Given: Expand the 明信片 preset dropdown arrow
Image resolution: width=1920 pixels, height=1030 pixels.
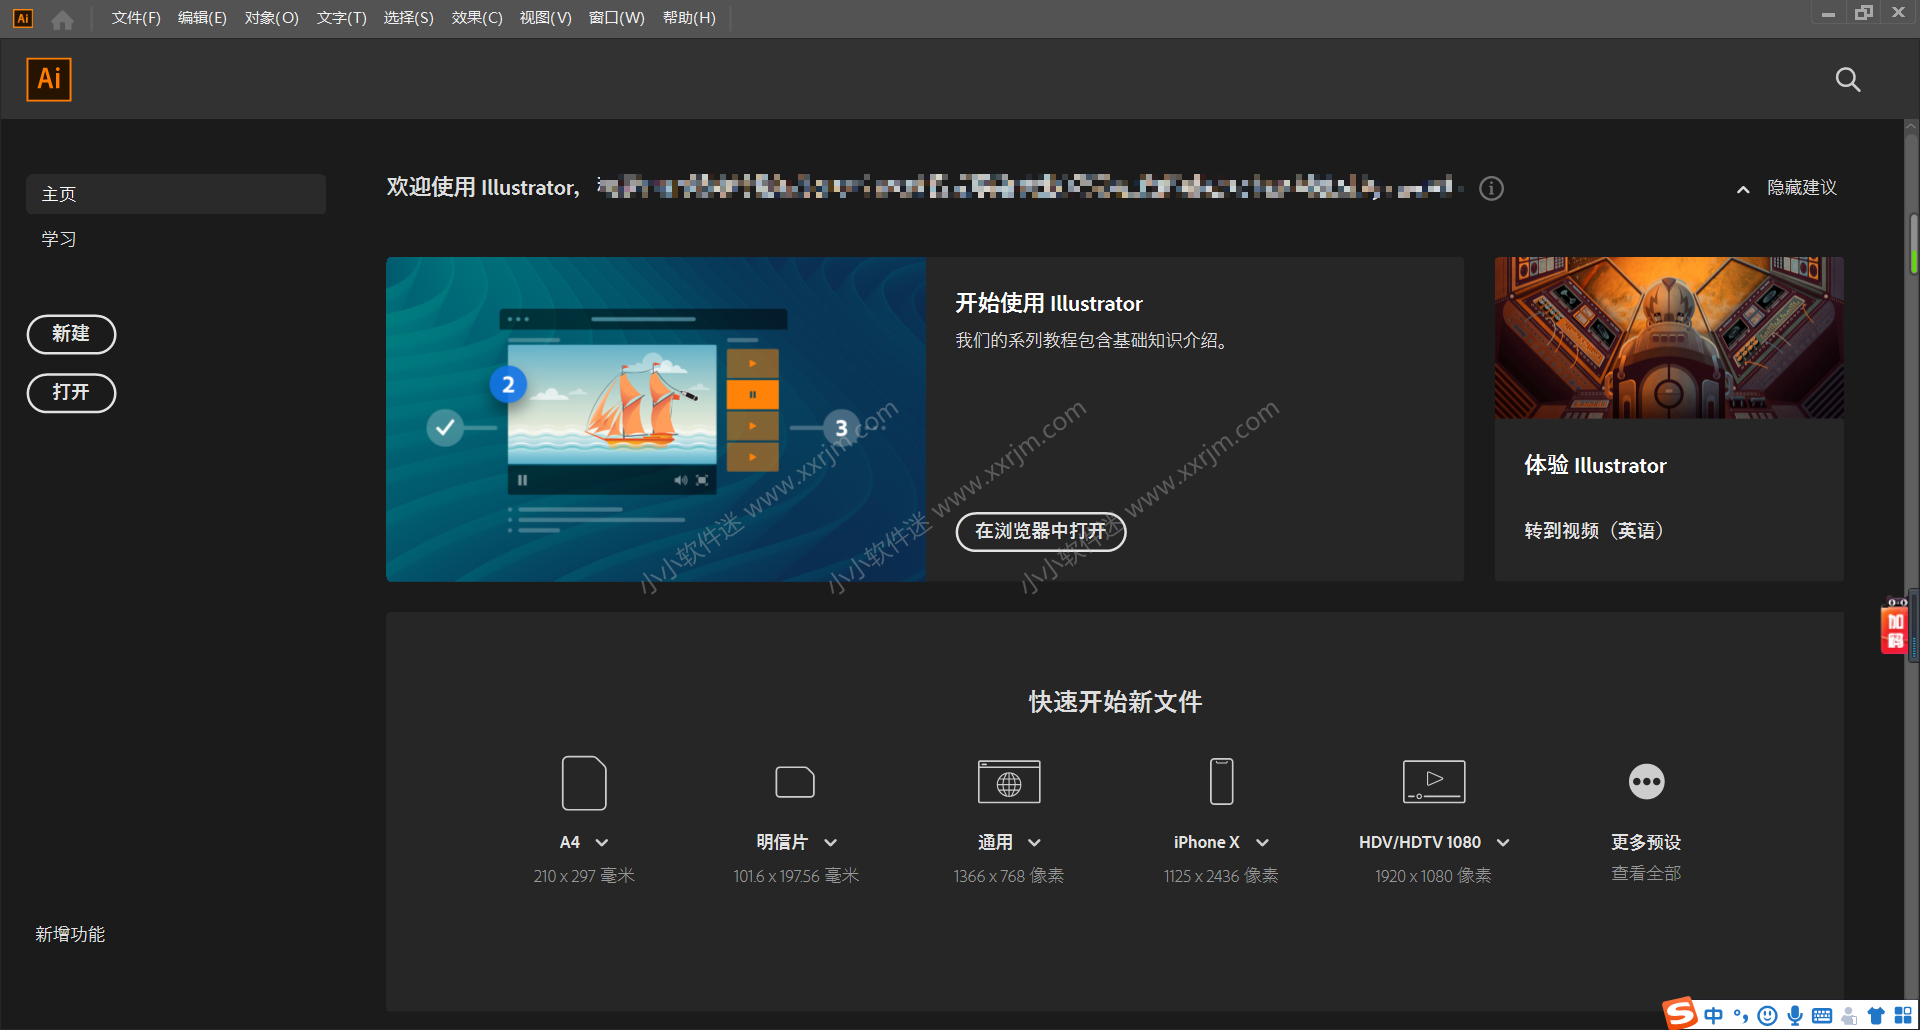Looking at the screenshot, I should (830, 843).
